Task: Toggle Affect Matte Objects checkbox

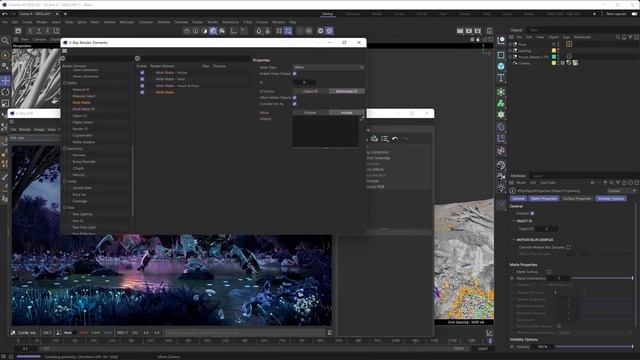Action: pyautogui.click(x=295, y=98)
